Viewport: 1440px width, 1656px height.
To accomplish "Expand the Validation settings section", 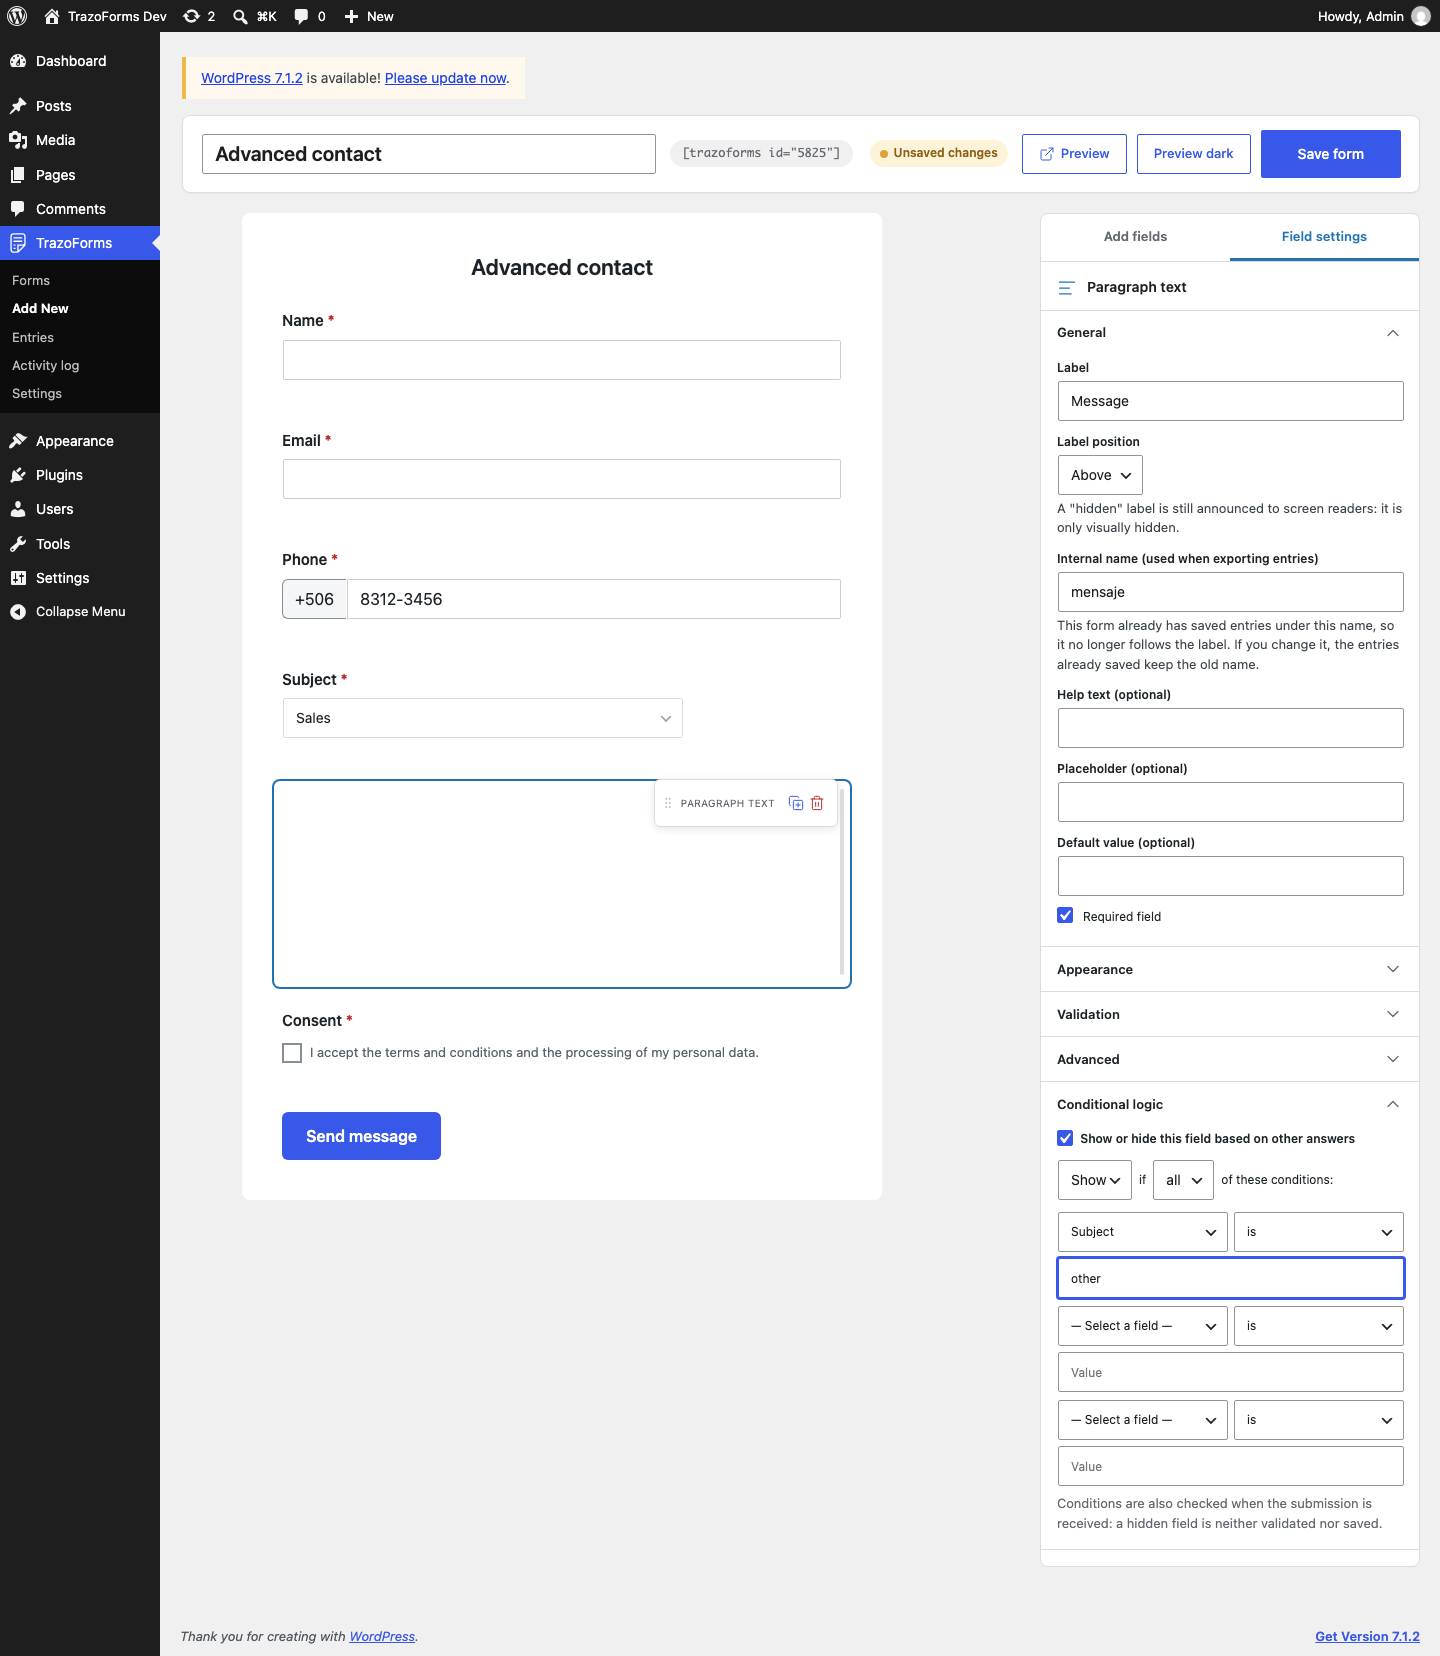I will click(1230, 1014).
